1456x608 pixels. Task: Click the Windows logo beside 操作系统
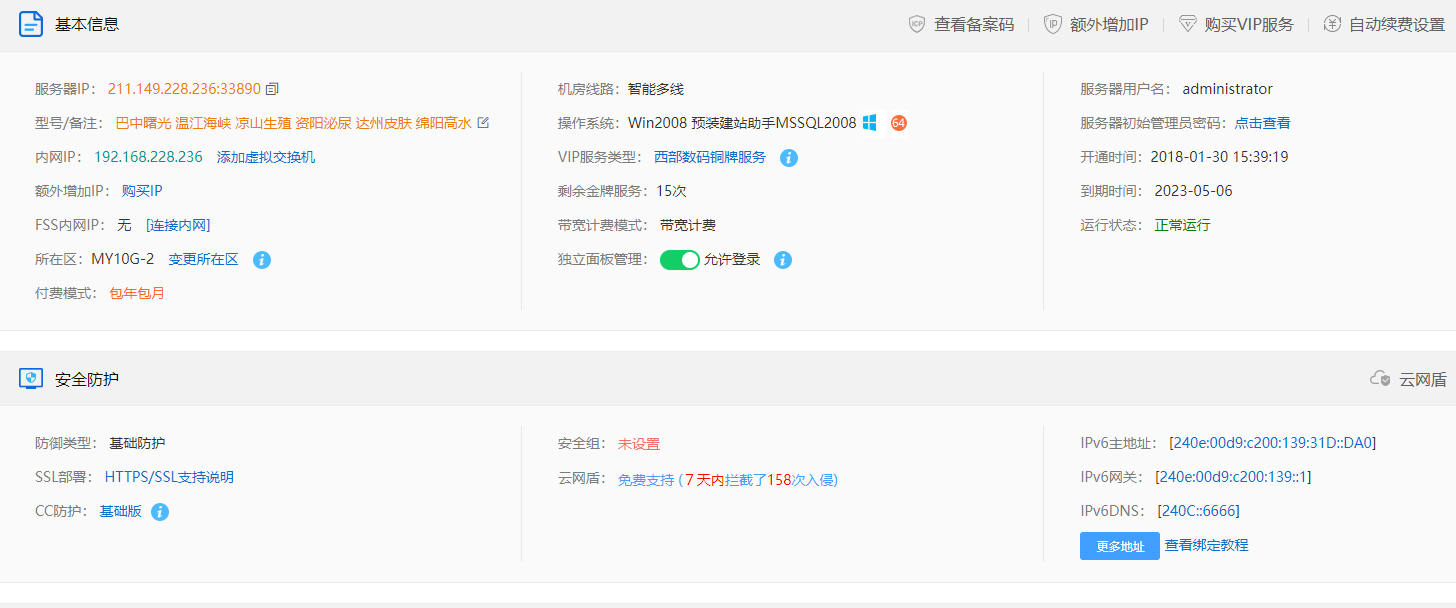pyautogui.click(x=869, y=122)
